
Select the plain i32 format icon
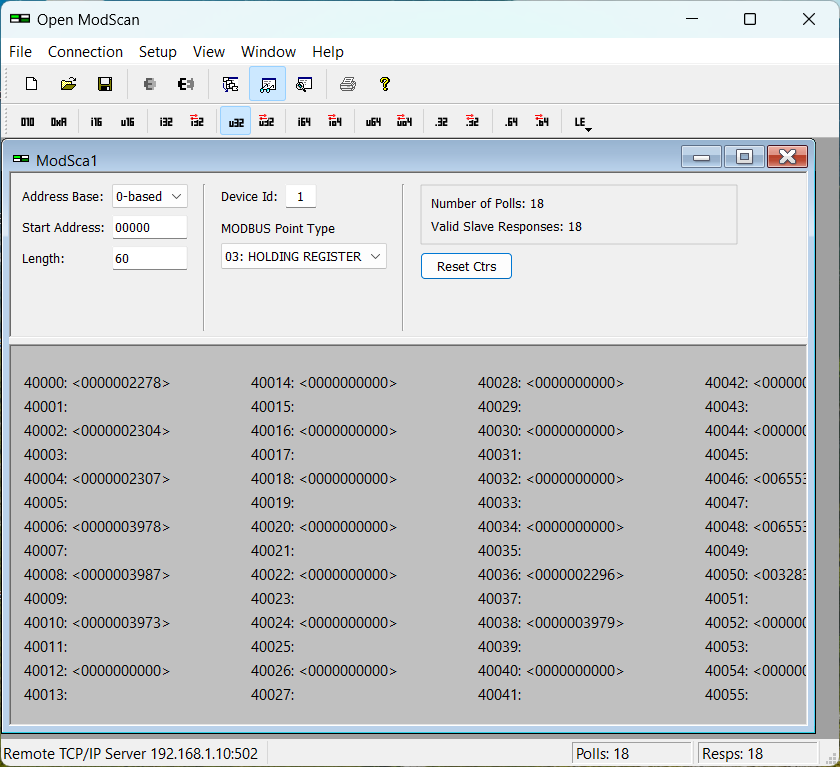[x=166, y=122]
